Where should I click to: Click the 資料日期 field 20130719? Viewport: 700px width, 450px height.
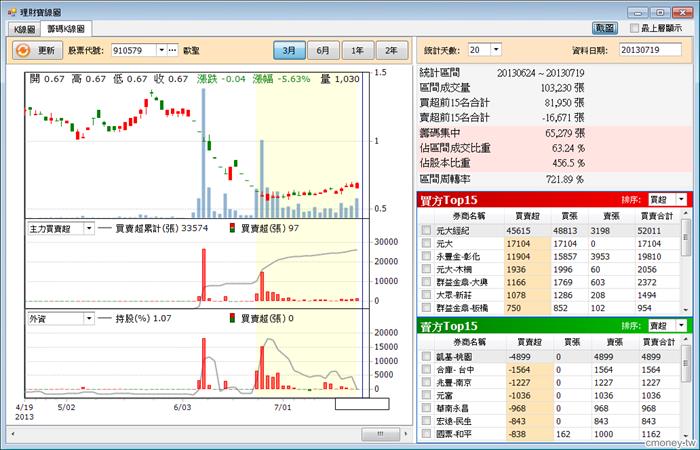click(650, 50)
